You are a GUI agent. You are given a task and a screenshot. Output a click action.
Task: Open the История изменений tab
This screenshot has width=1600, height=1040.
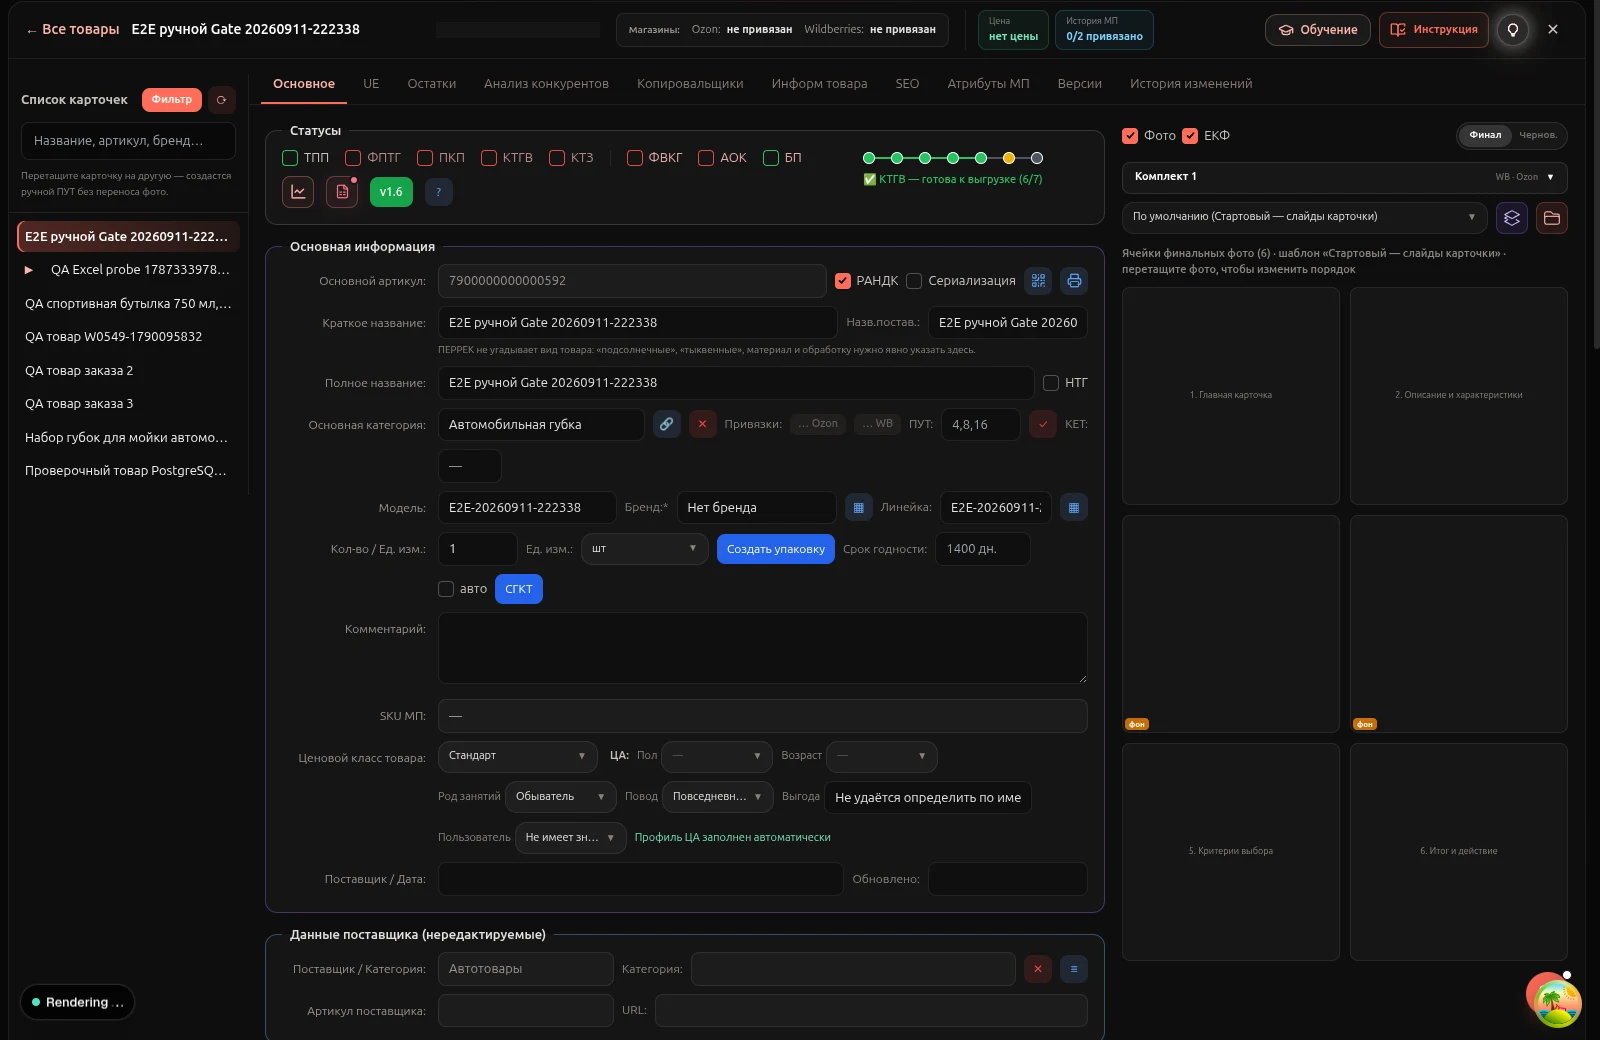pyautogui.click(x=1191, y=84)
